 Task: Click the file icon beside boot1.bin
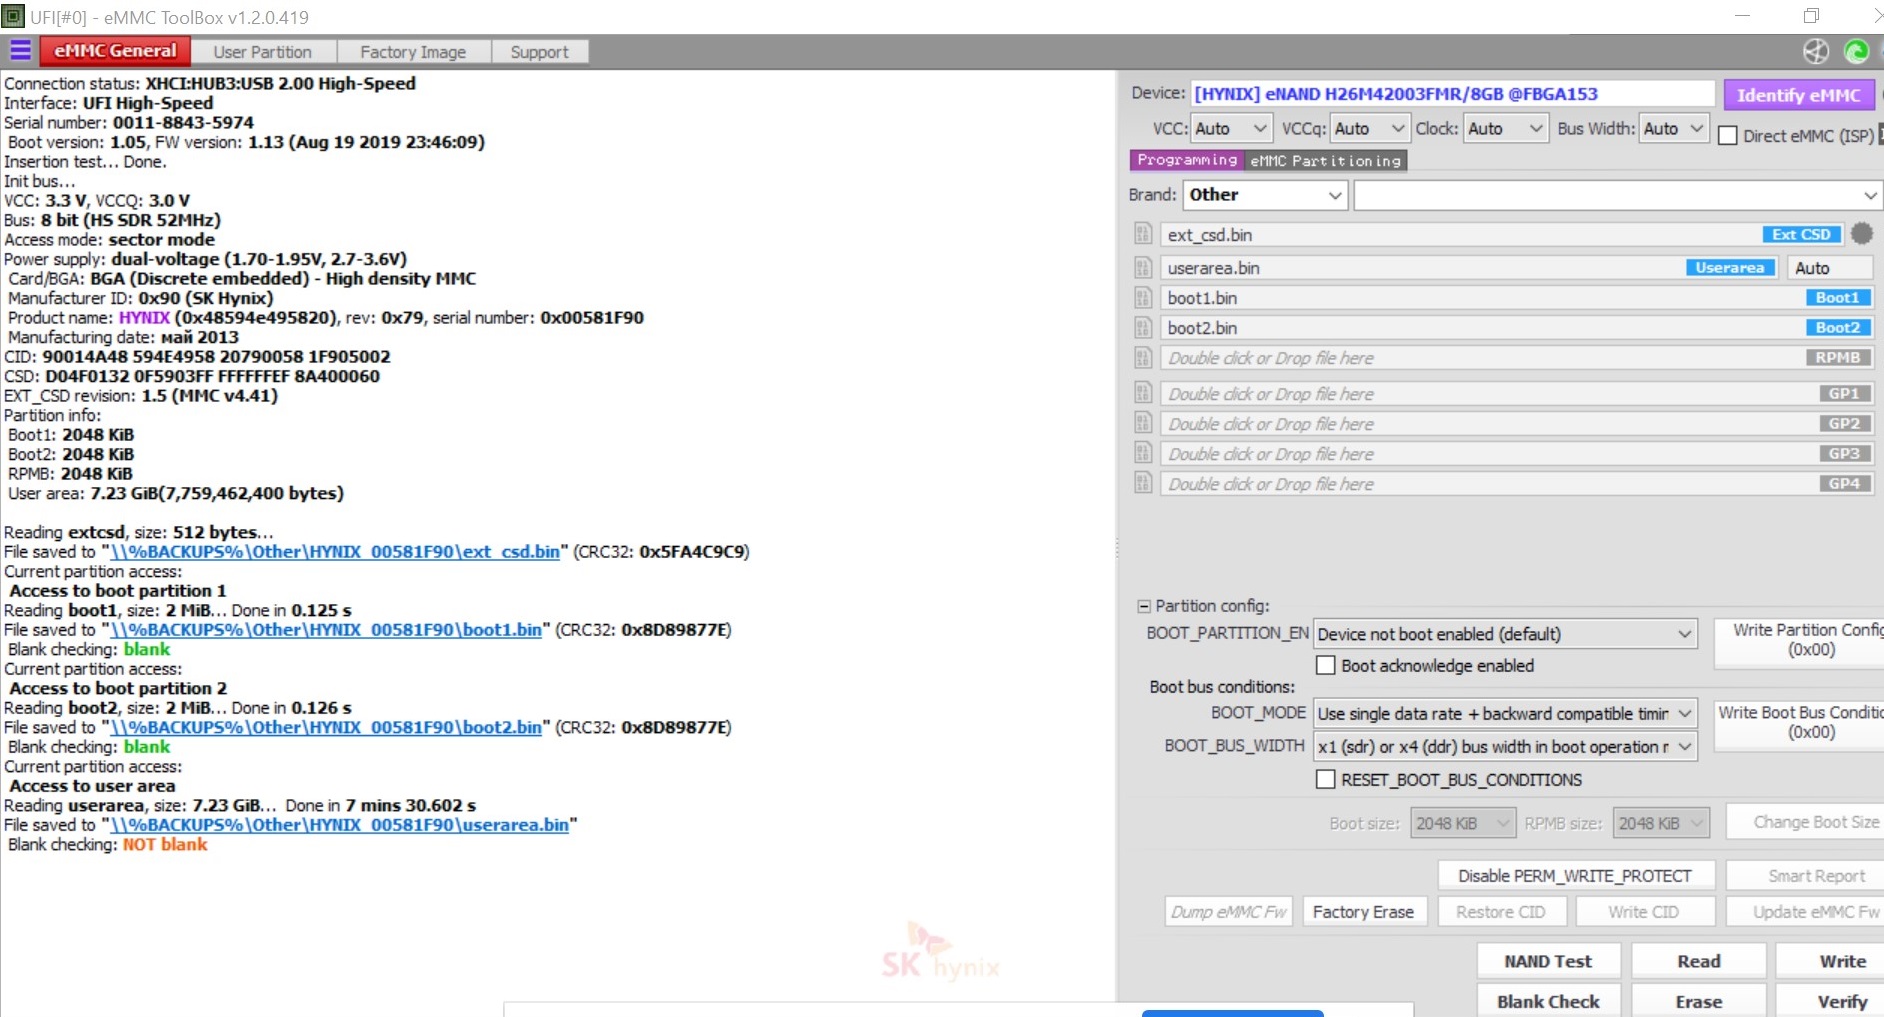coord(1143,298)
